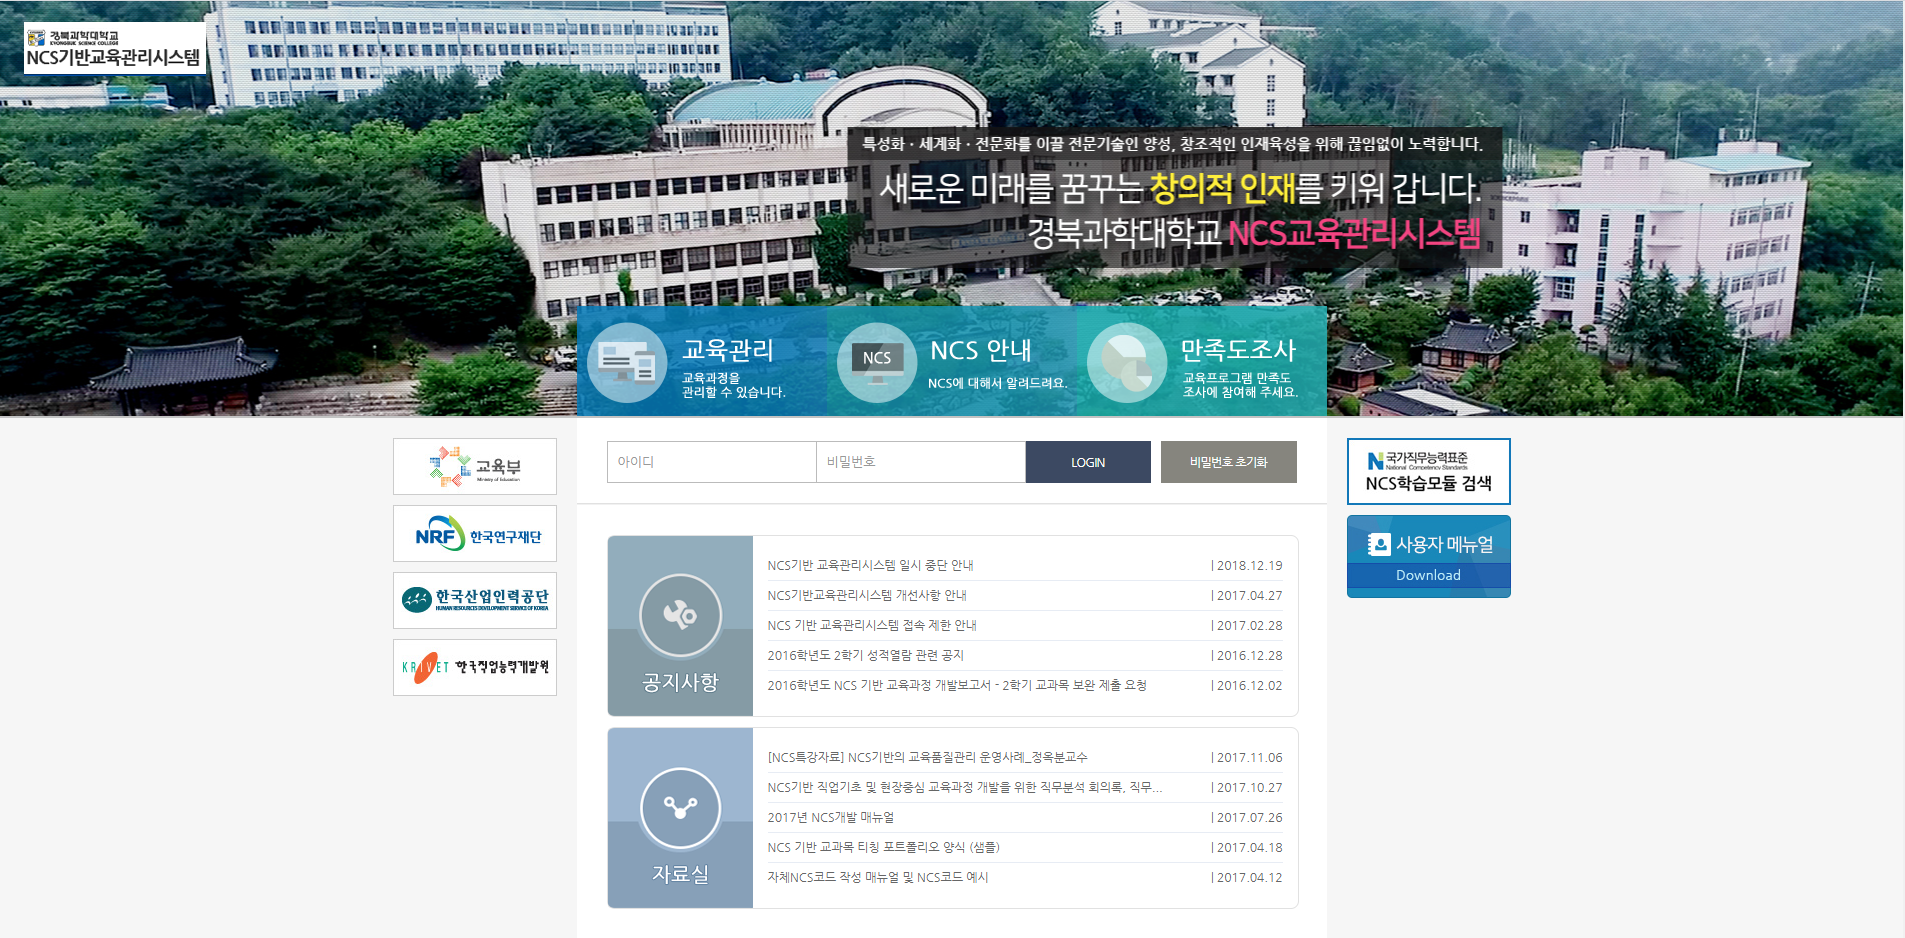Focus the 아이디 input field
The image size is (1905, 938).
point(711,462)
